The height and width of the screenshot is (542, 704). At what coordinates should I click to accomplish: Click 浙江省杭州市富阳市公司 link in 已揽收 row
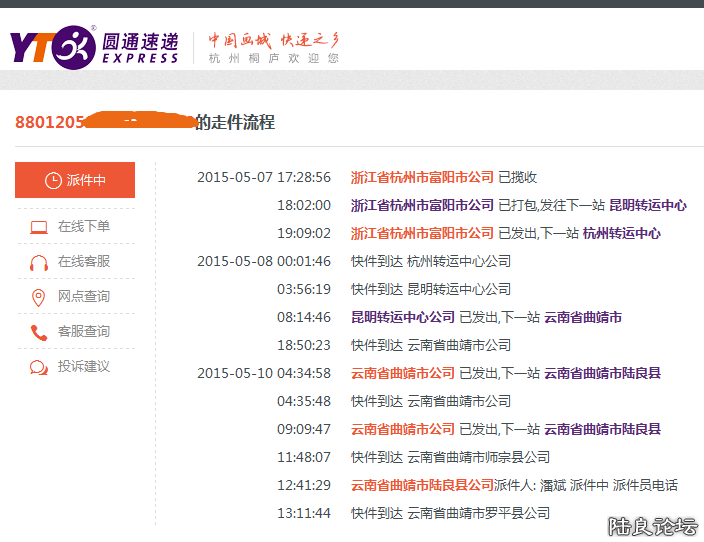click(422, 177)
